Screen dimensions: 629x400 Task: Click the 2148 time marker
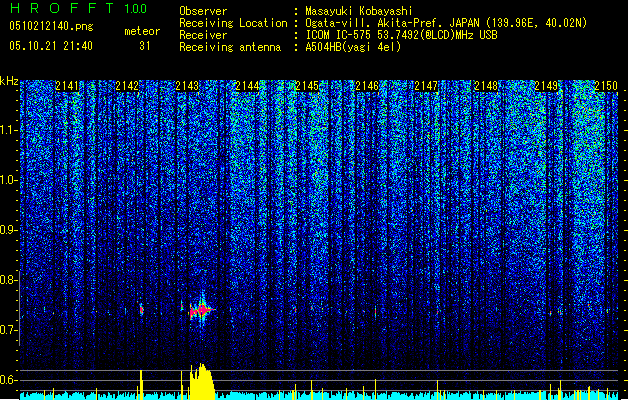pos(486,86)
